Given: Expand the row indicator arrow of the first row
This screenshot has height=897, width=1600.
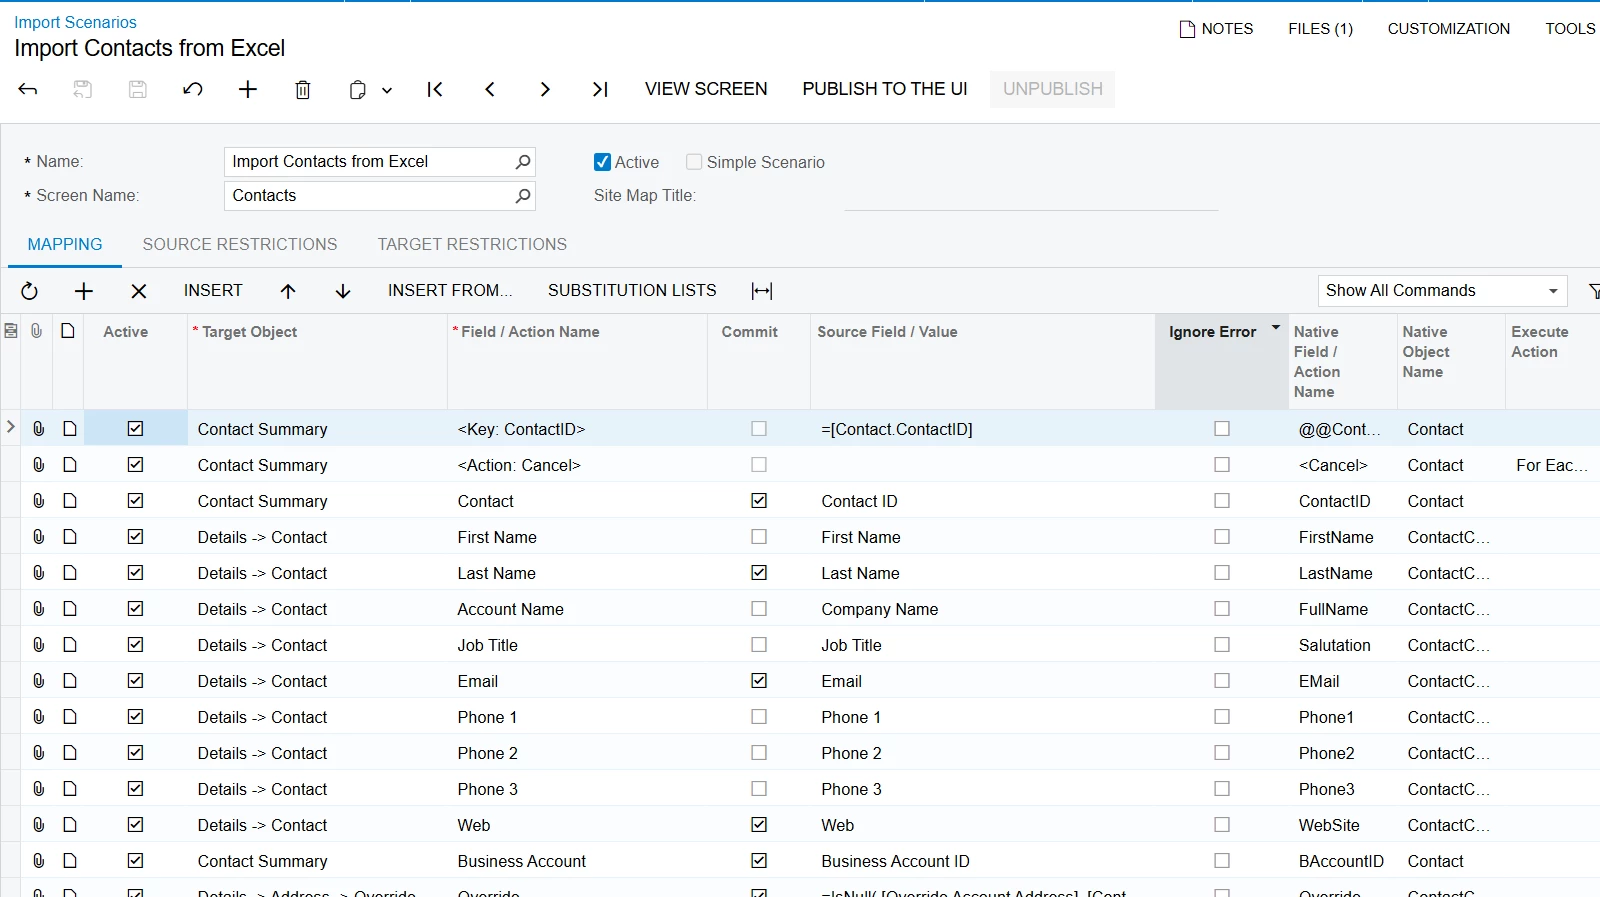Looking at the screenshot, I should point(11,427).
